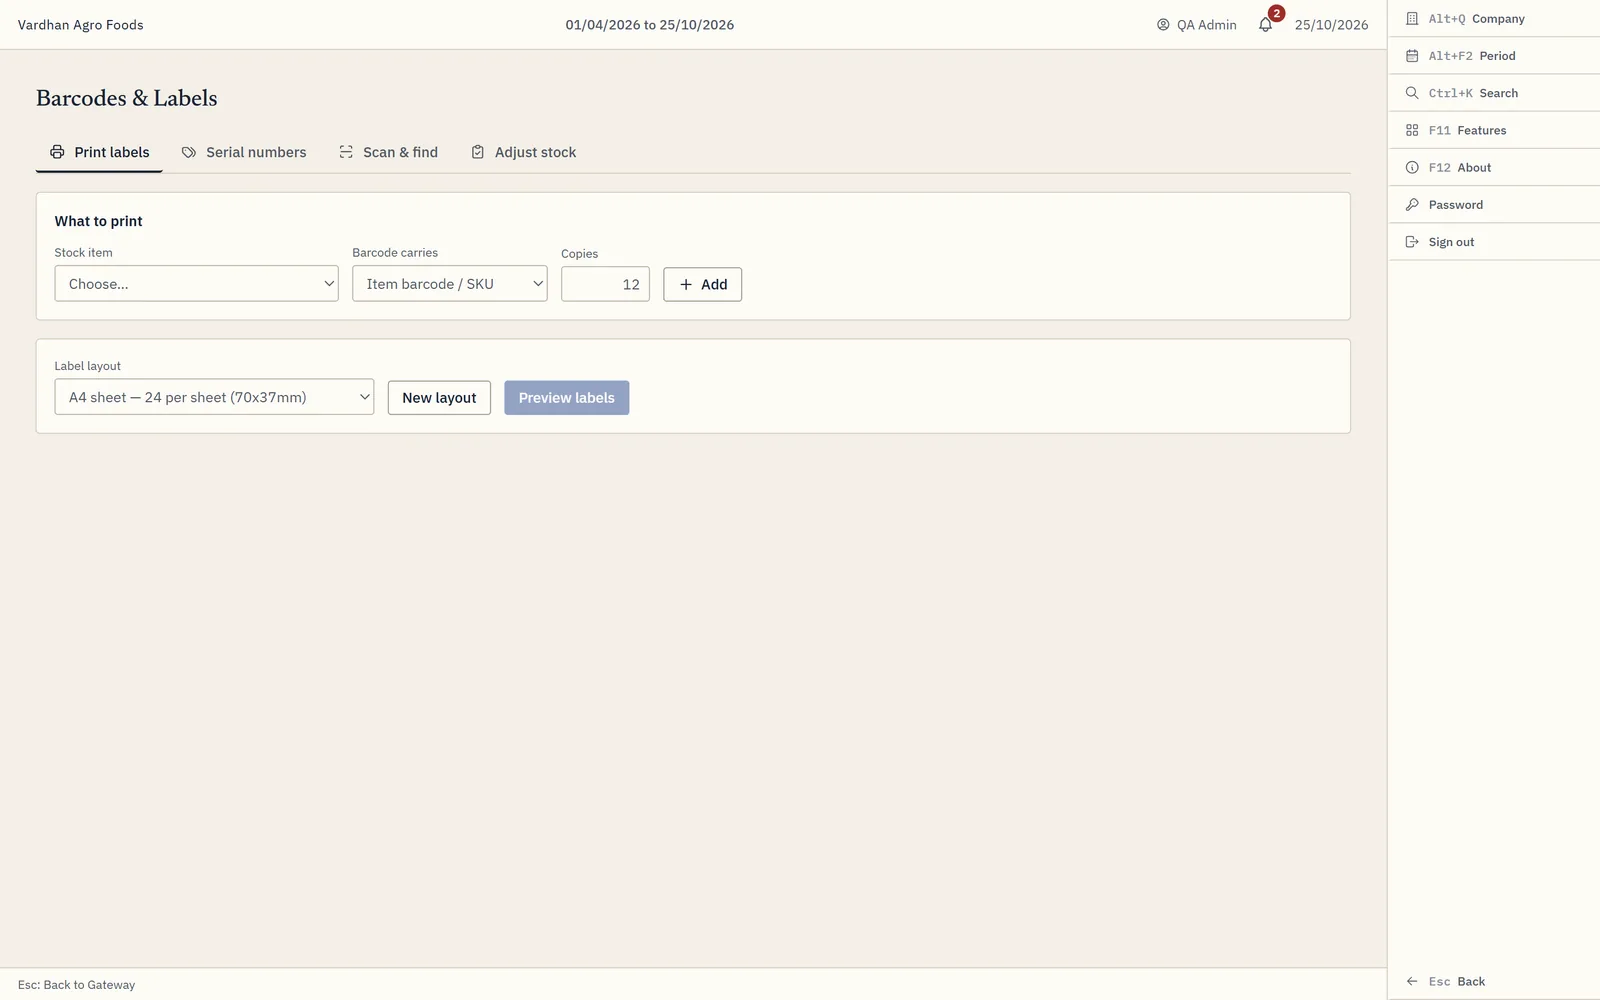The height and width of the screenshot is (1000, 1600).
Task: Click Back label in sidebar footer
Action: tap(1471, 981)
